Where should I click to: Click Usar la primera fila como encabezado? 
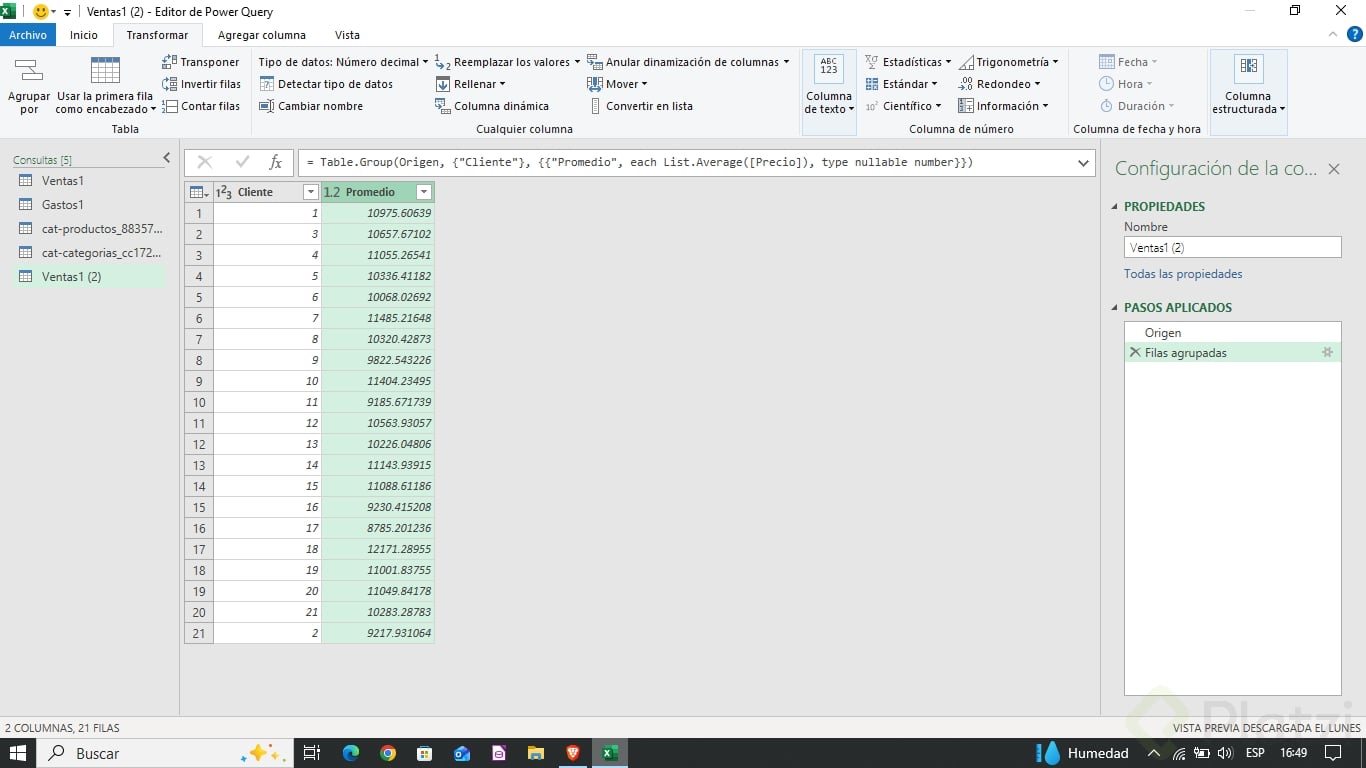coord(105,85)
